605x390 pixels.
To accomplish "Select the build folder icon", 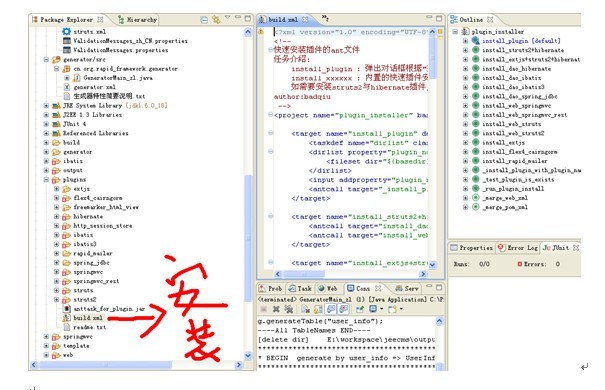I will click(56, 142).
